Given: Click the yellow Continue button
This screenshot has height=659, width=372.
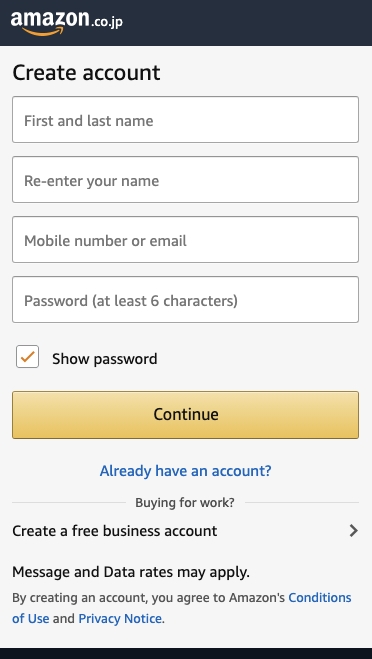Looking at the screenshot, I should point(185,415).
